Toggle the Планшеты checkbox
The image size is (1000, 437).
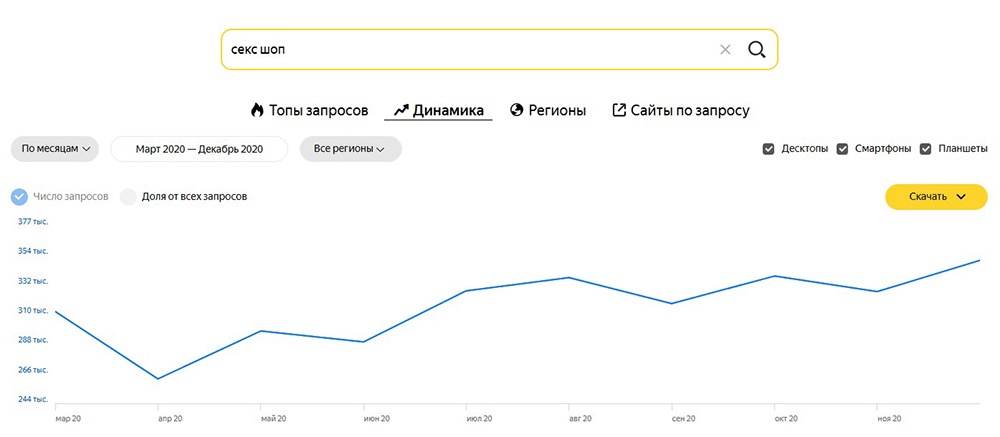click(x=925, y=149)
